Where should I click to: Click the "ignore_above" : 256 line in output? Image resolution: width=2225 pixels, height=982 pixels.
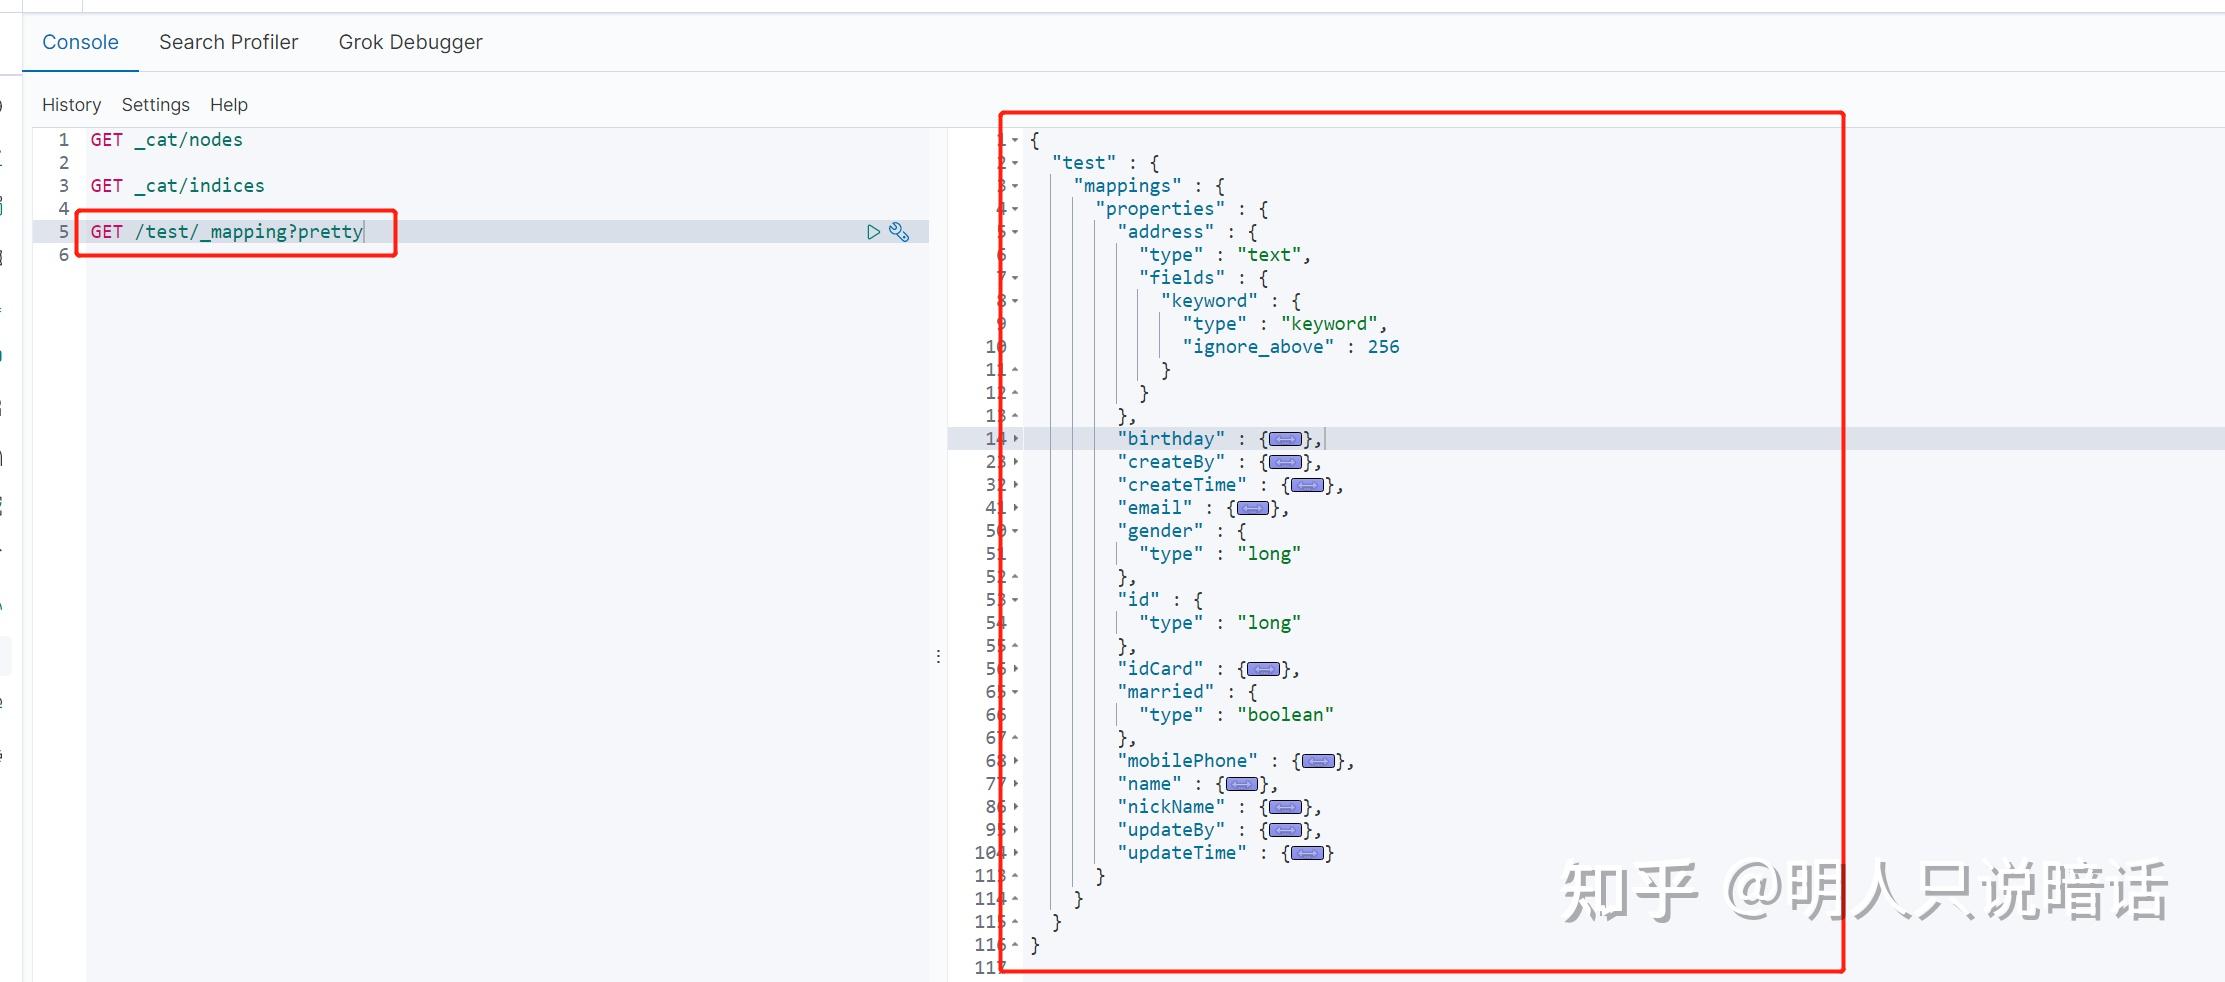1290,347
